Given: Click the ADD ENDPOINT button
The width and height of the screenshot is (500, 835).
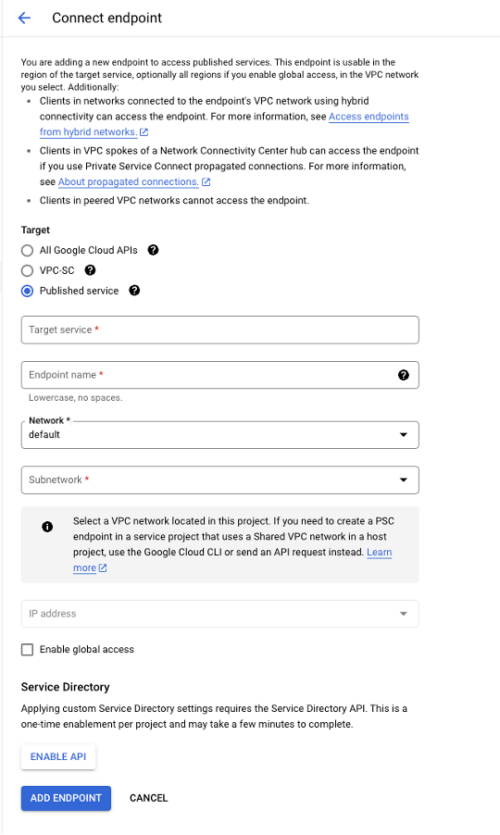Looking at the screenshot, I should (66, 798).
